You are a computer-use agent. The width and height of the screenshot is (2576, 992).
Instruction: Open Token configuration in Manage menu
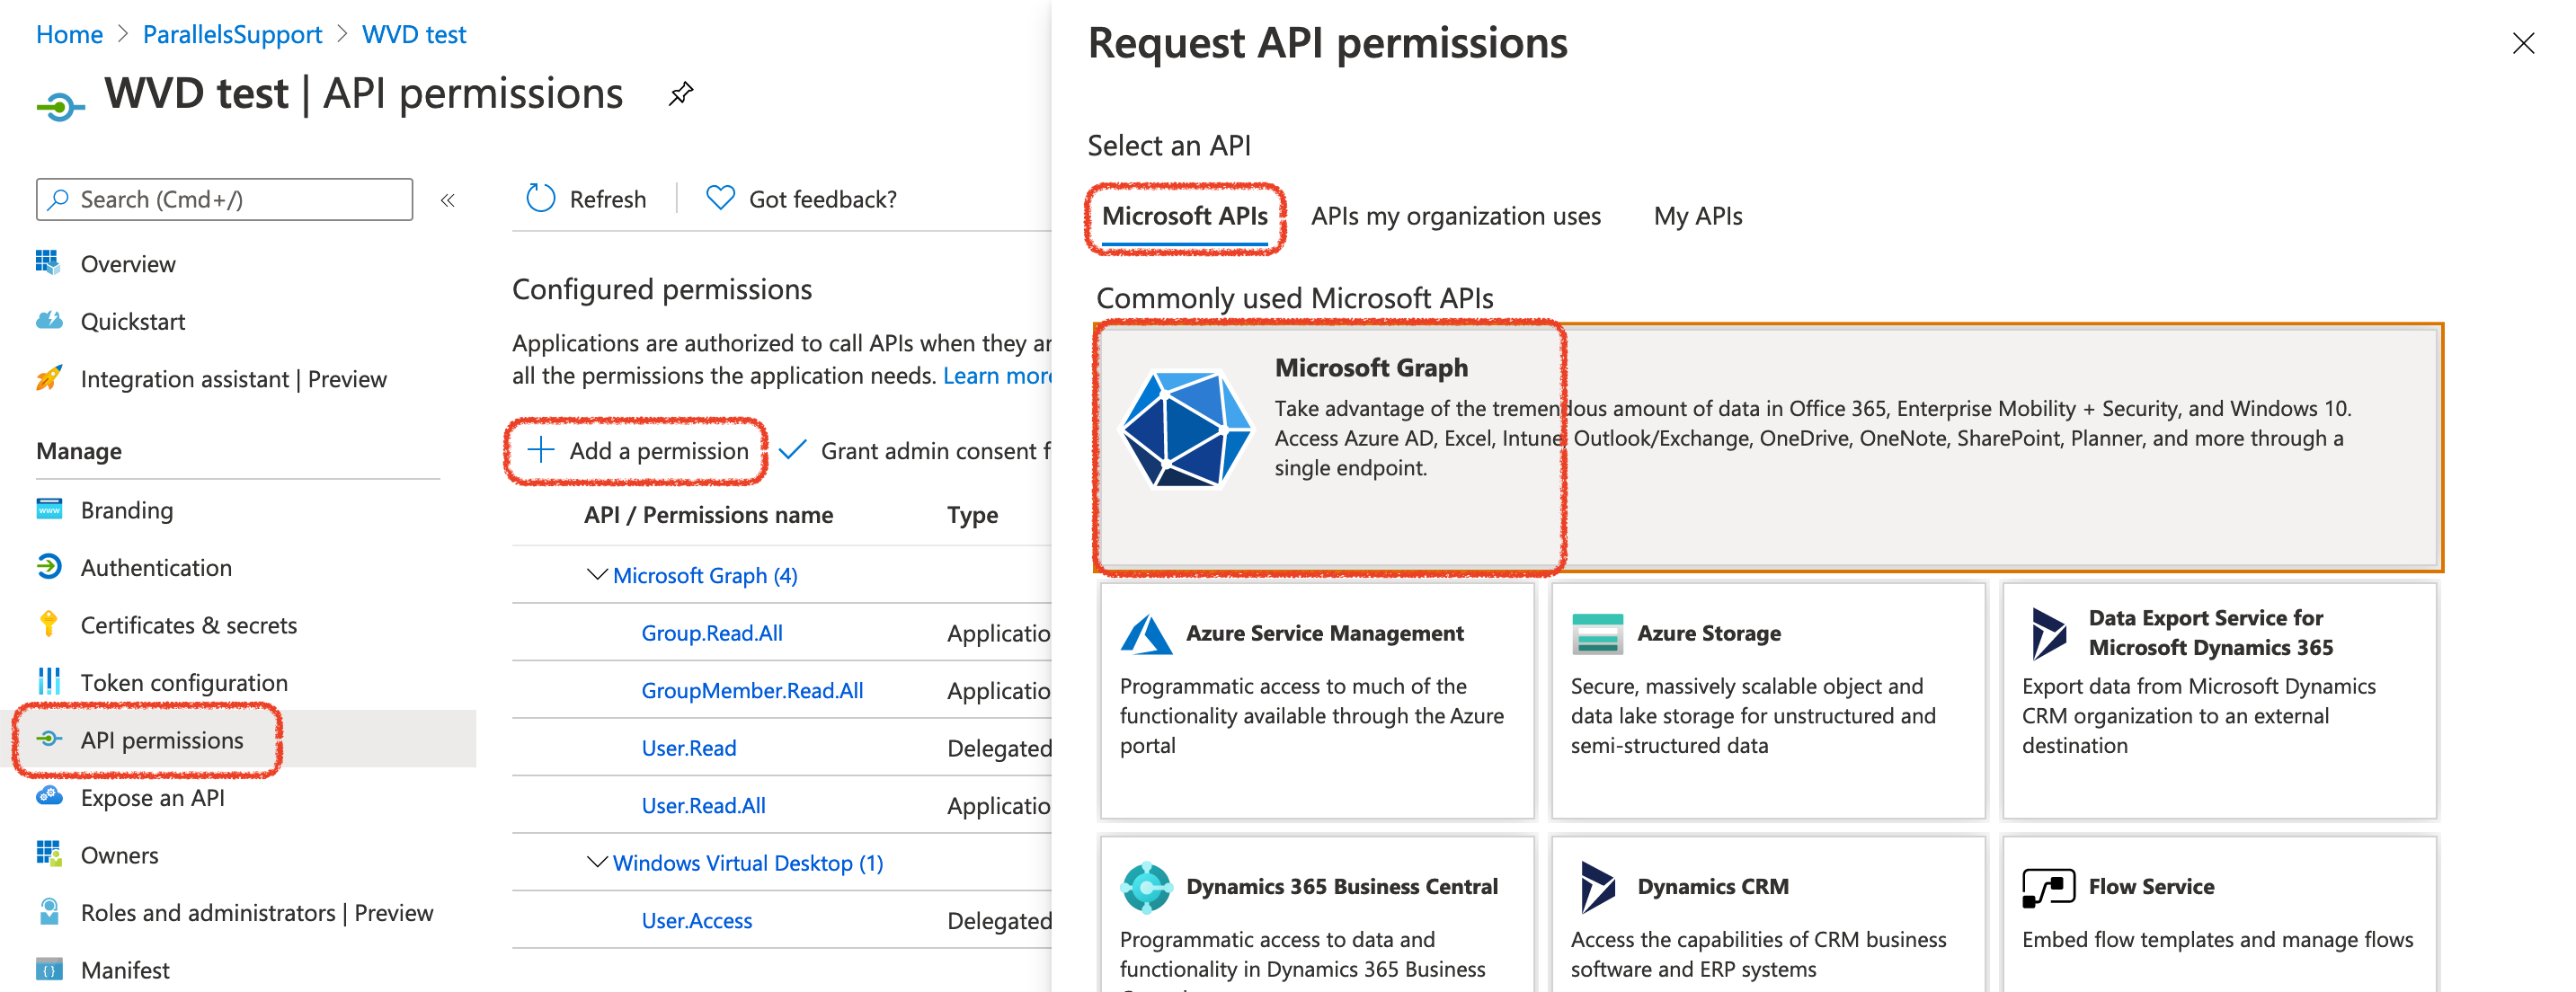click(184, 682)
